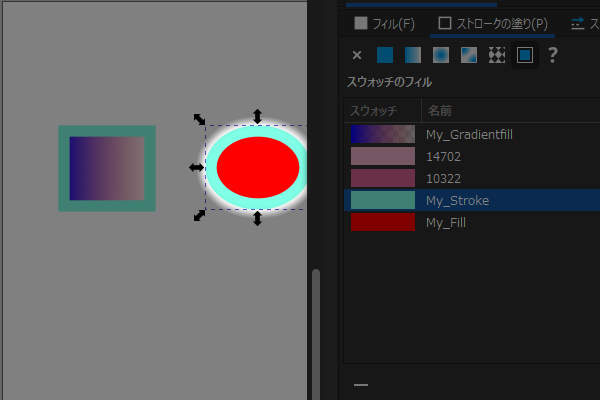The image size is (600, 400).
Task: Click the top-left diagonal scale handle
Action: [x=199, y=119]
